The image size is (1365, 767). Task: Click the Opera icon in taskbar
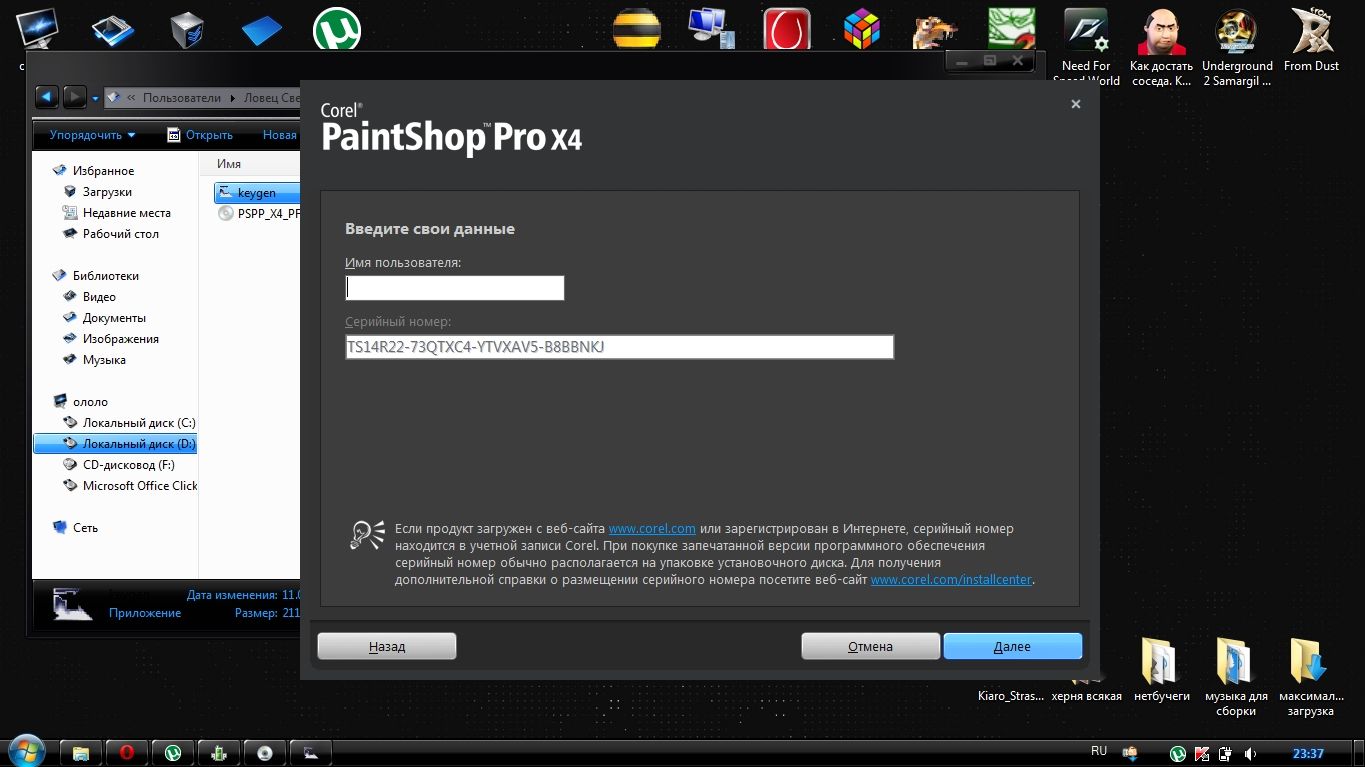pyautogui.click(x=127, y=752)
